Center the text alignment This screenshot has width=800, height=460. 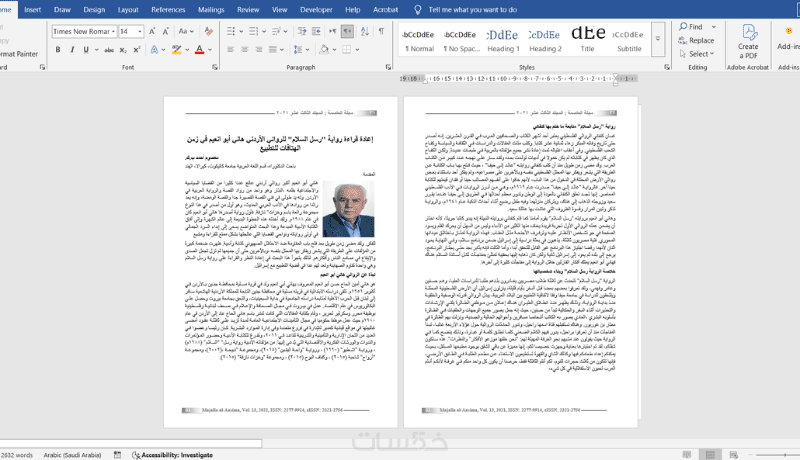[x=245, y=49]
